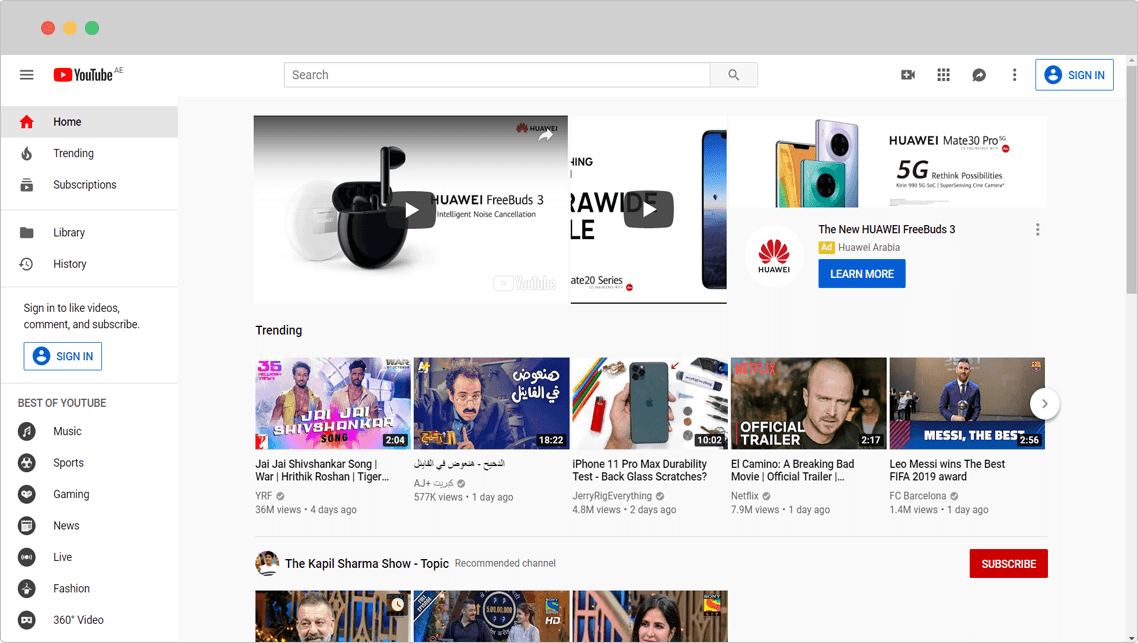Click the sidebar SIGN IN button
Image resolution: width=1138 pixels, height=643 pixels.
[x=62, y=356]
